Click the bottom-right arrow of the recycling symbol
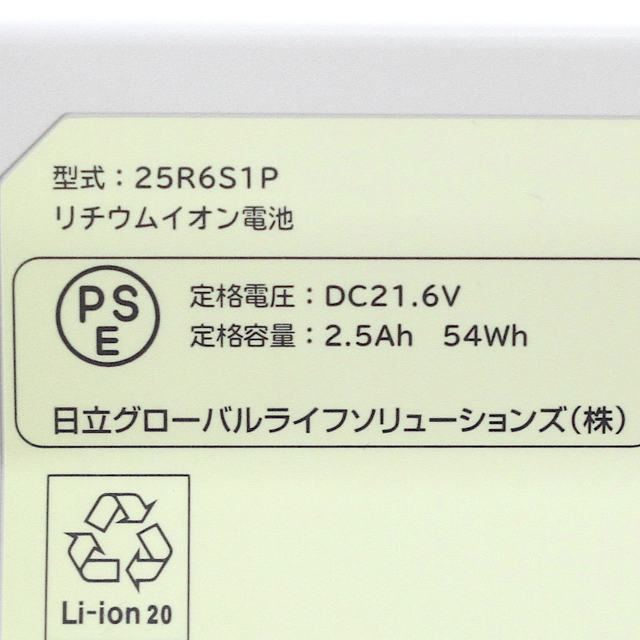This screenshot has height=640, width=640. 149,557
